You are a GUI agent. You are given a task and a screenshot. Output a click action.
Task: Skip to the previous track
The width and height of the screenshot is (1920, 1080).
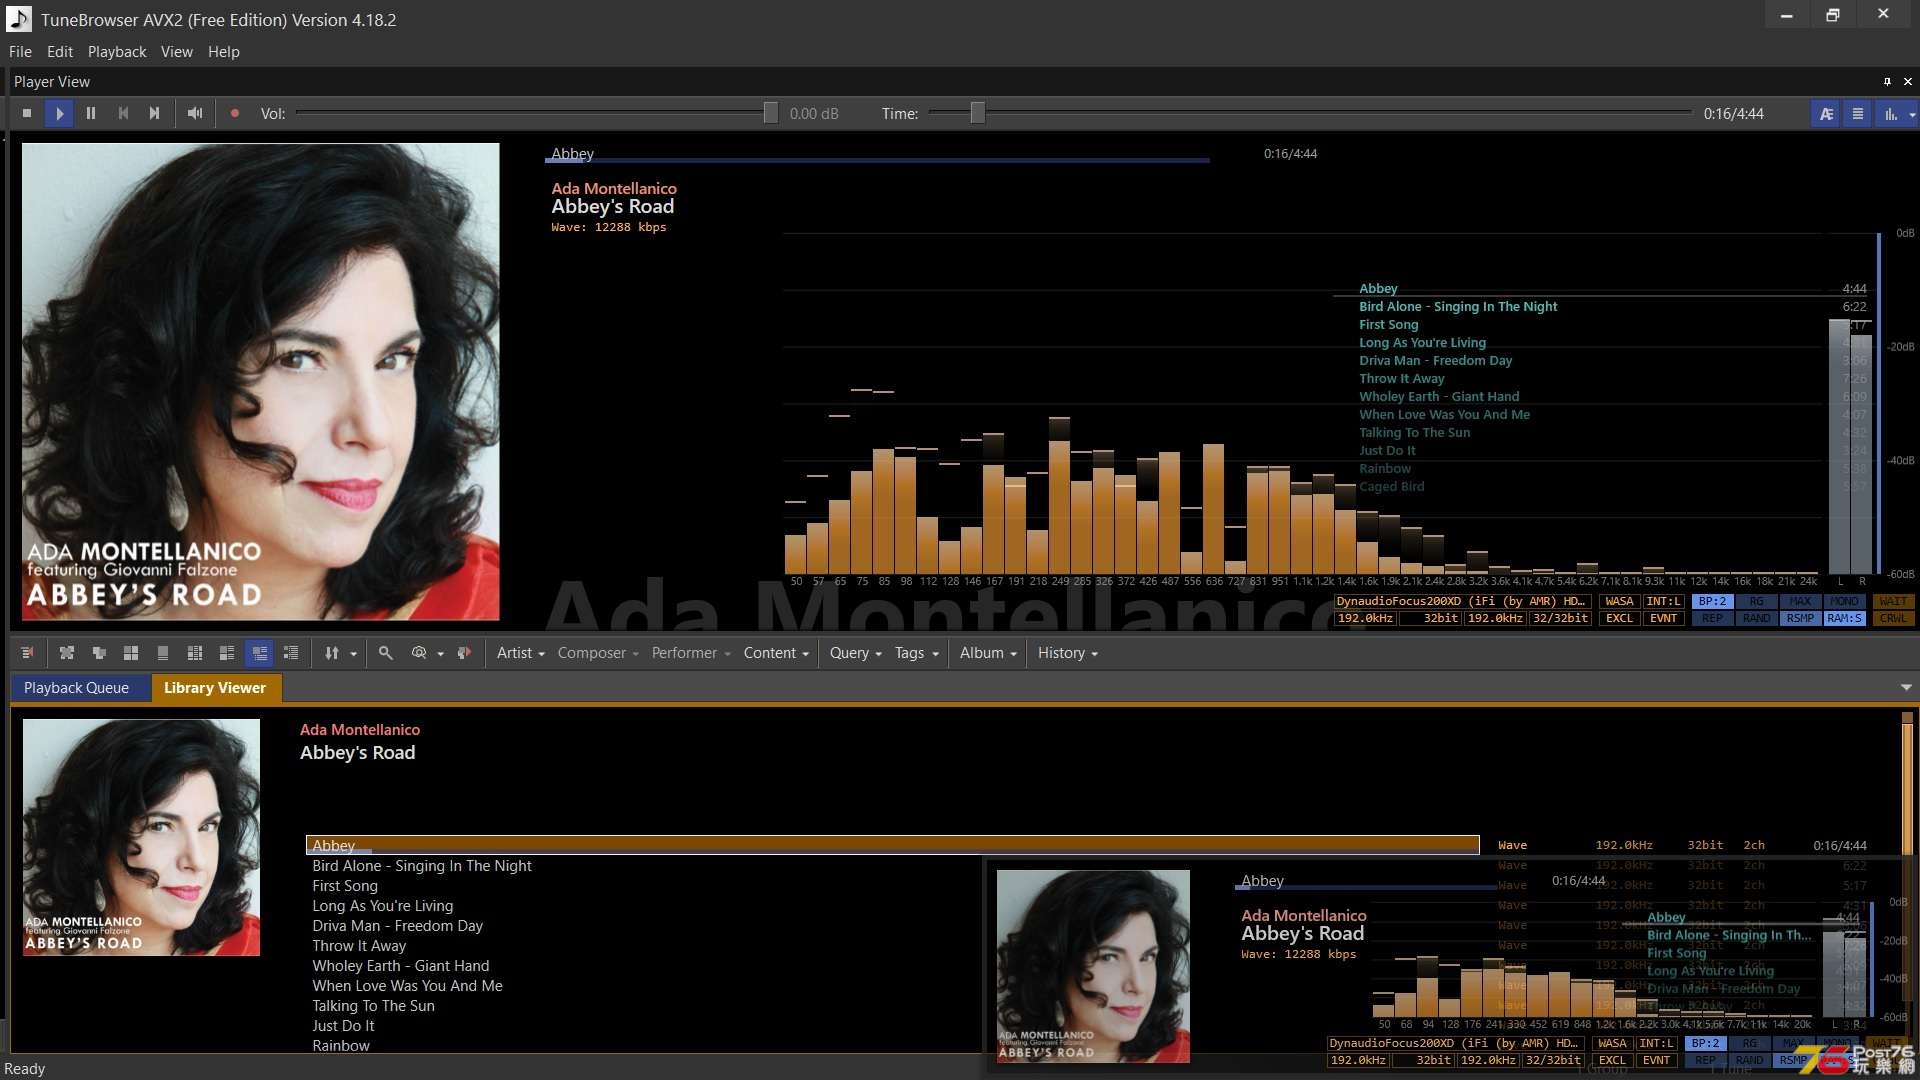[123, 114]
